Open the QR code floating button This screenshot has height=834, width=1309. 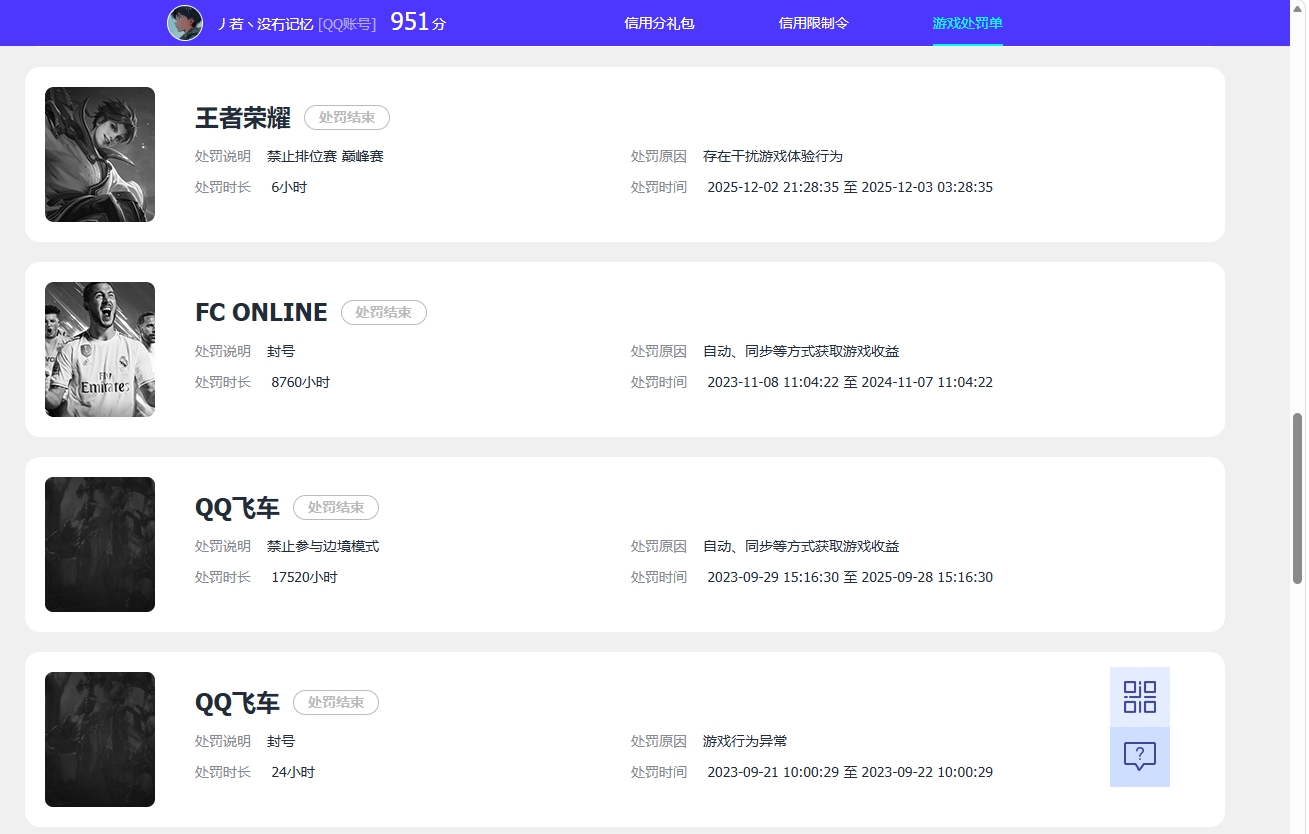pyautogui.click(x=1140, y=697)
